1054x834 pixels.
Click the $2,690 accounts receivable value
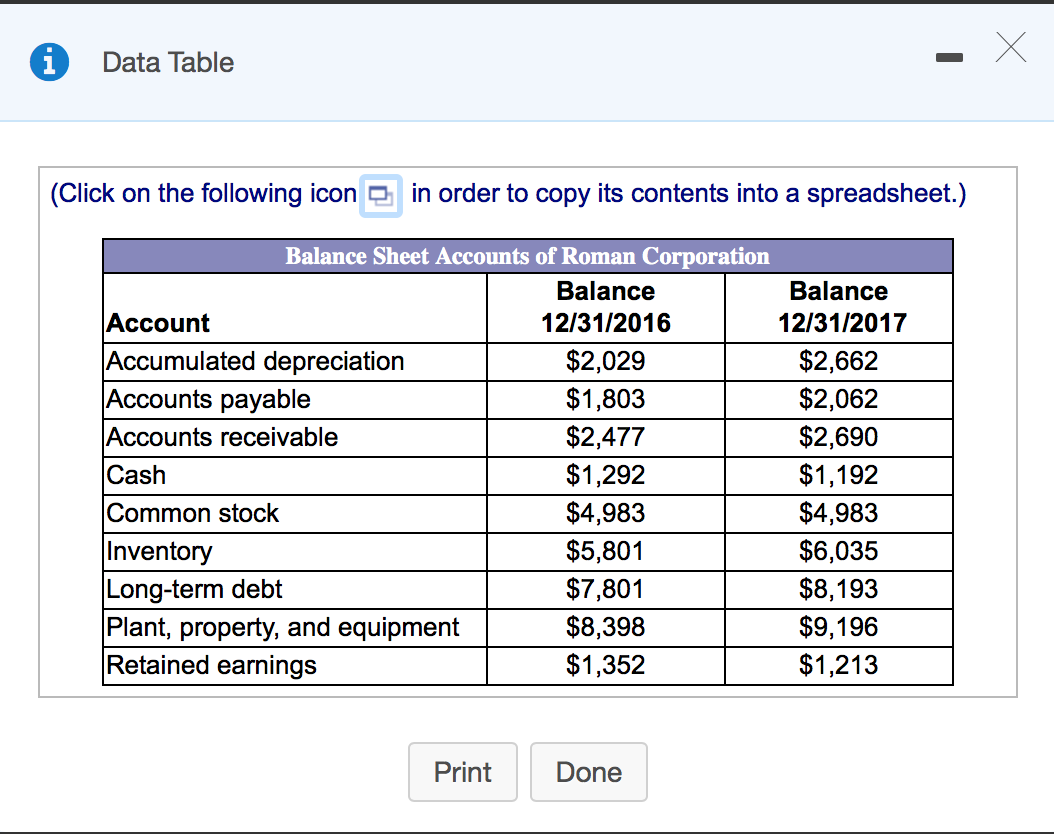tap(839, 437)
